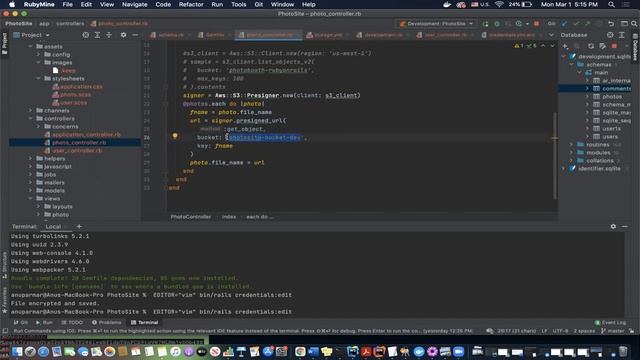
Task: Collapse the stylesheets folder
Action: pos(38,78)
